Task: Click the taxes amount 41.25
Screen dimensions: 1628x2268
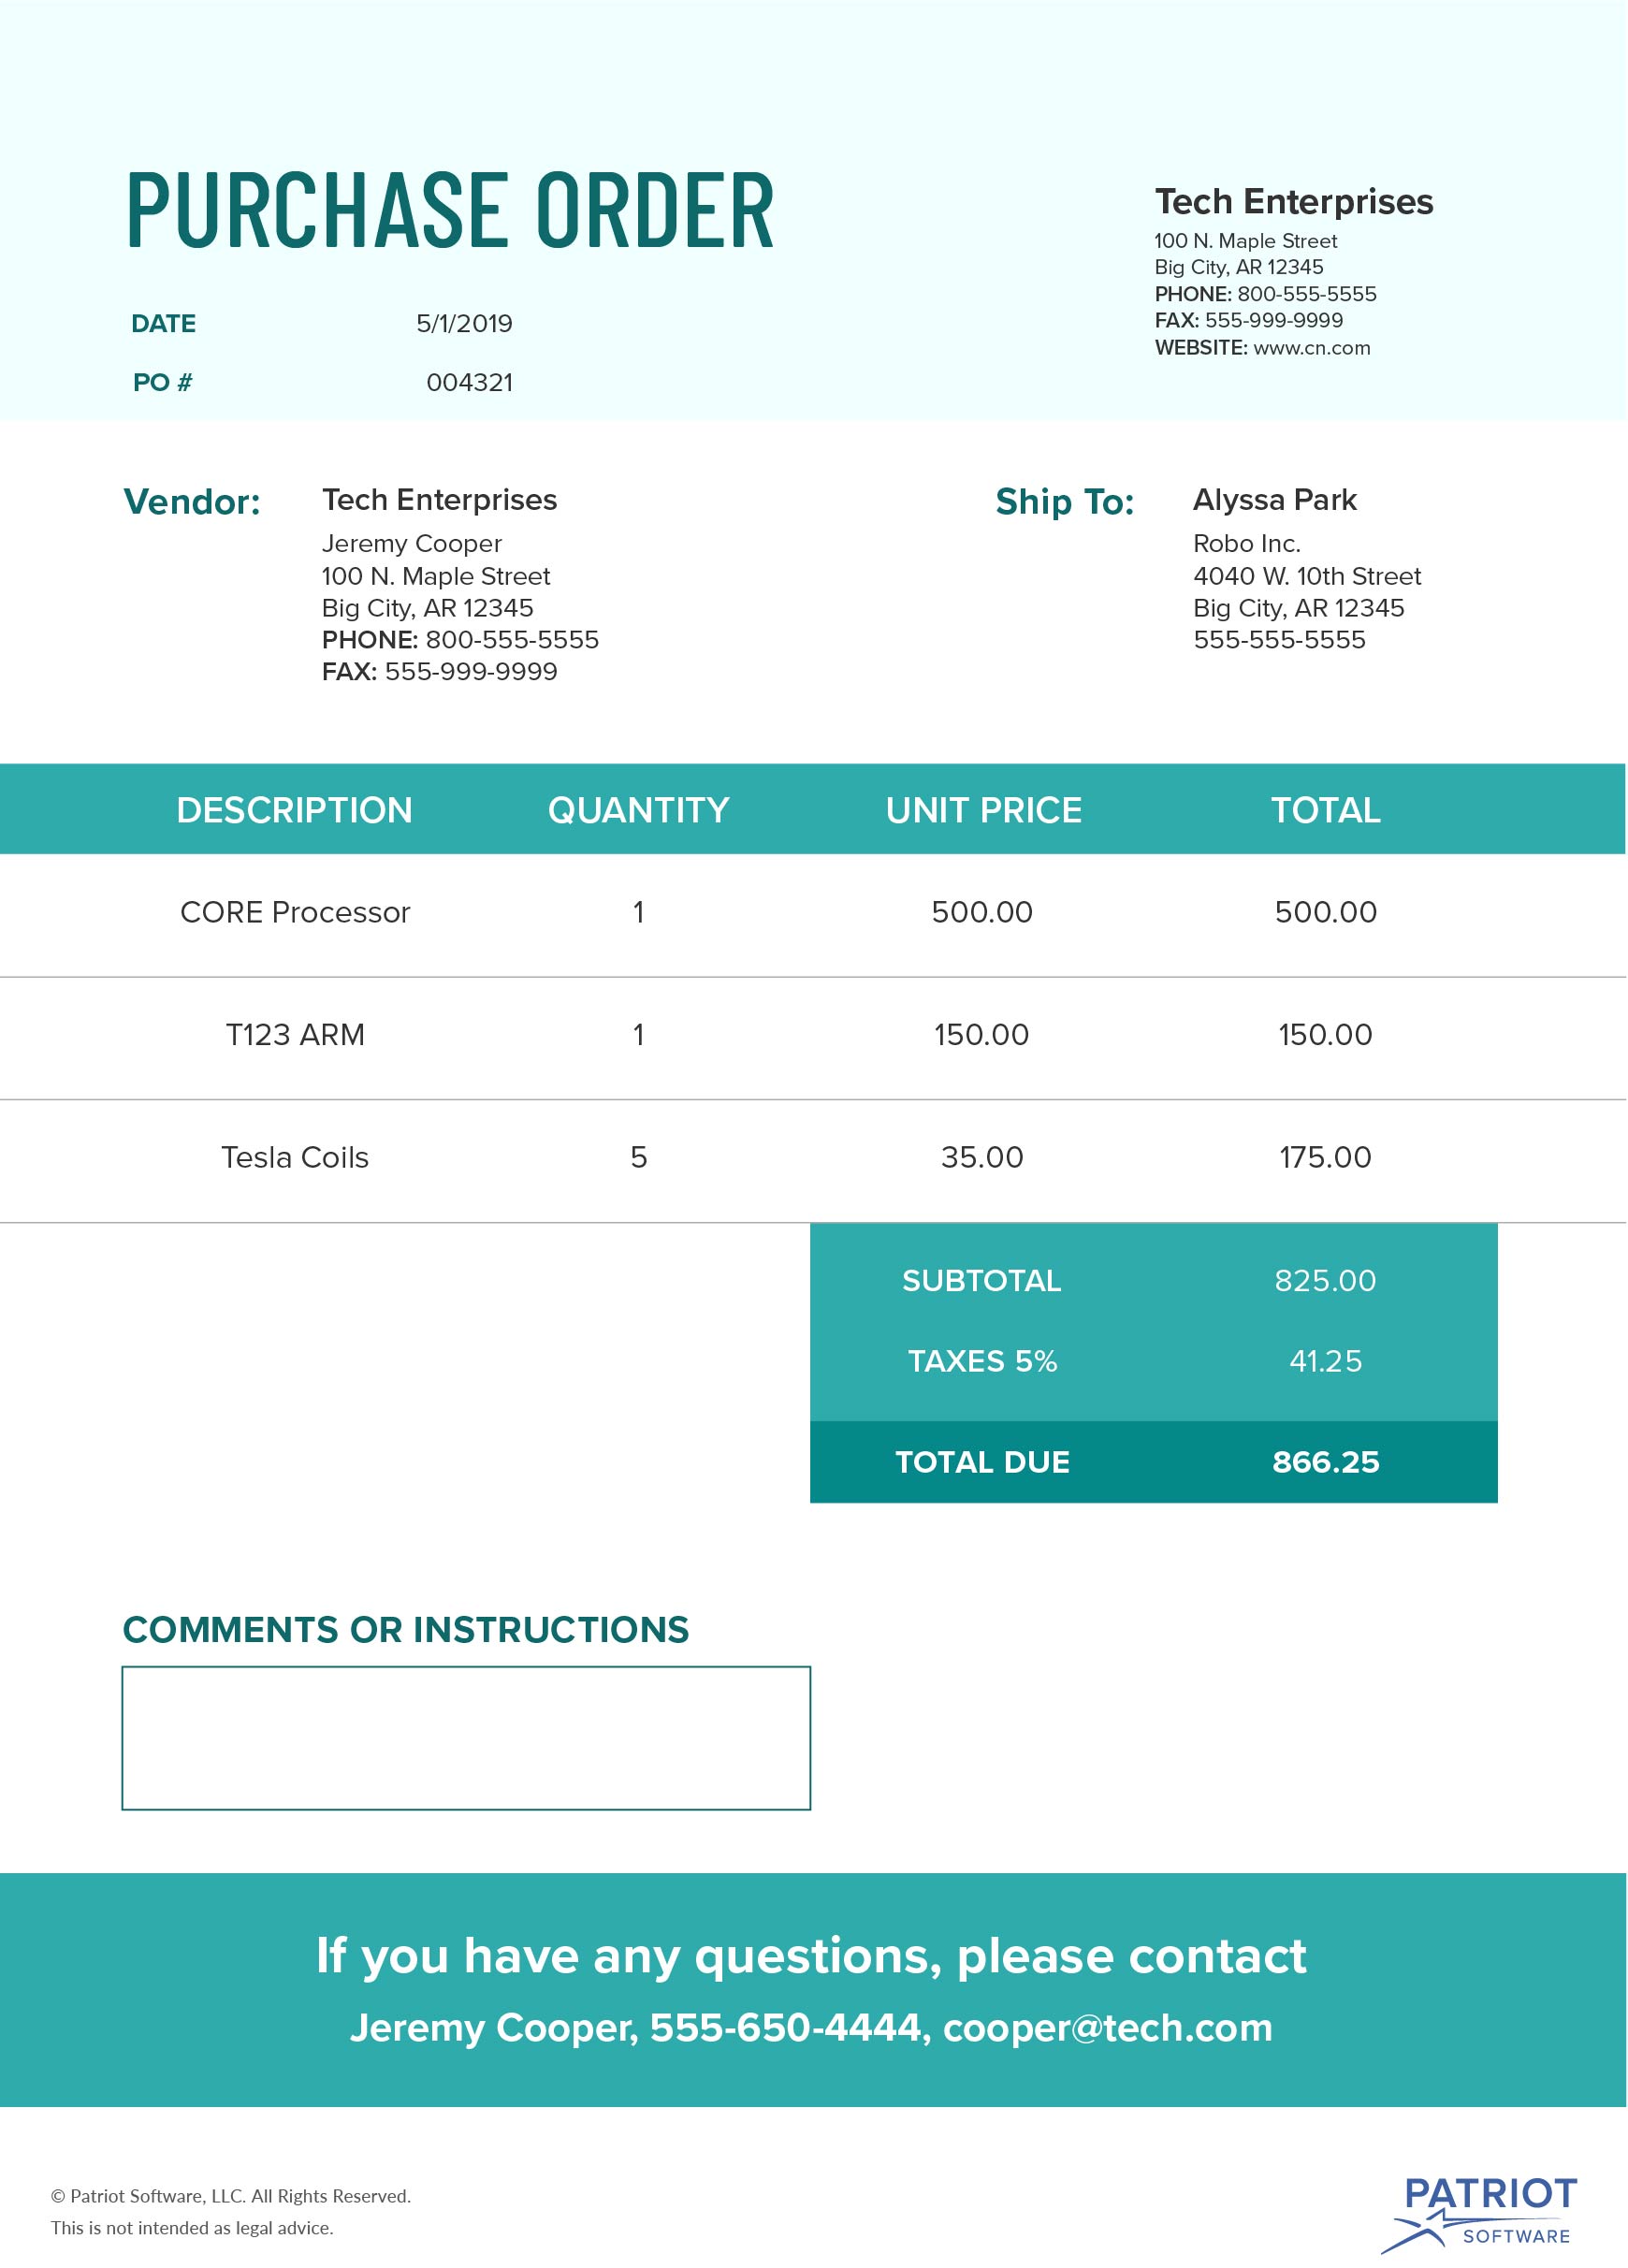Action: tap(1325, 1361)
